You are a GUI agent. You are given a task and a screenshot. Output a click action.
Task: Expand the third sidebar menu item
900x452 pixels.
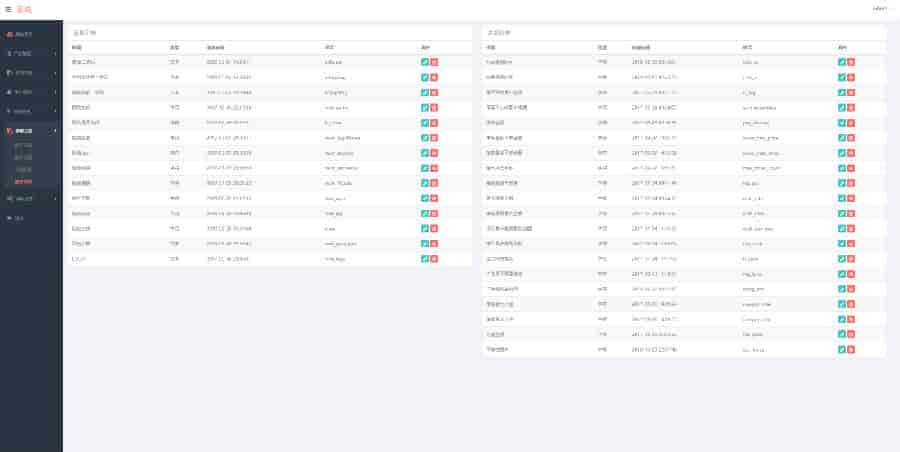(x=31, y=73)
